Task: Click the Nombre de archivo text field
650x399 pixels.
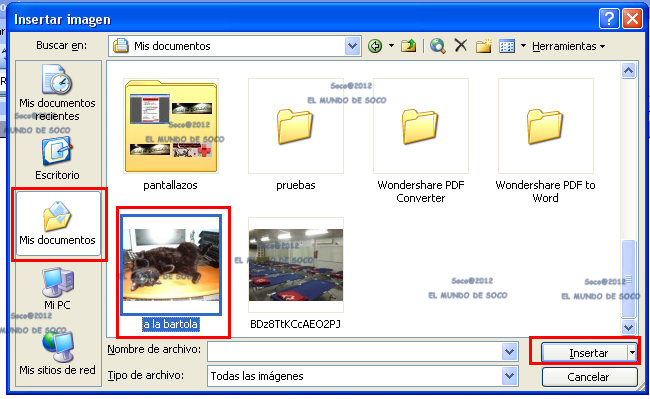Action: (x=355, y=352)
